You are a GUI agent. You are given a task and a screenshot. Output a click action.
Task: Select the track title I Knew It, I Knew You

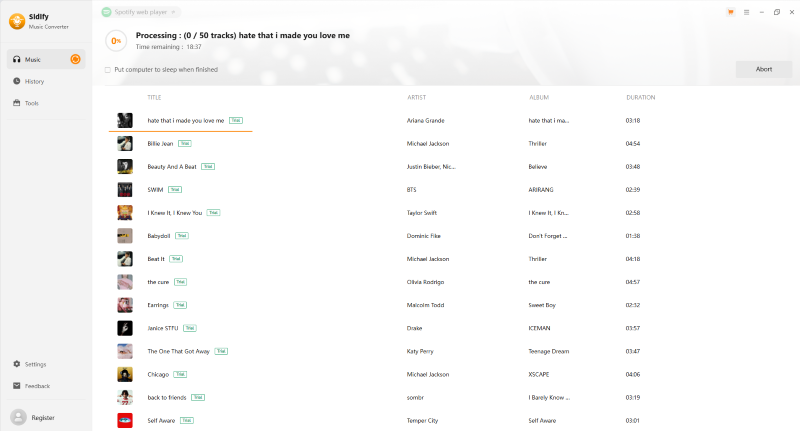pos(174,213)
